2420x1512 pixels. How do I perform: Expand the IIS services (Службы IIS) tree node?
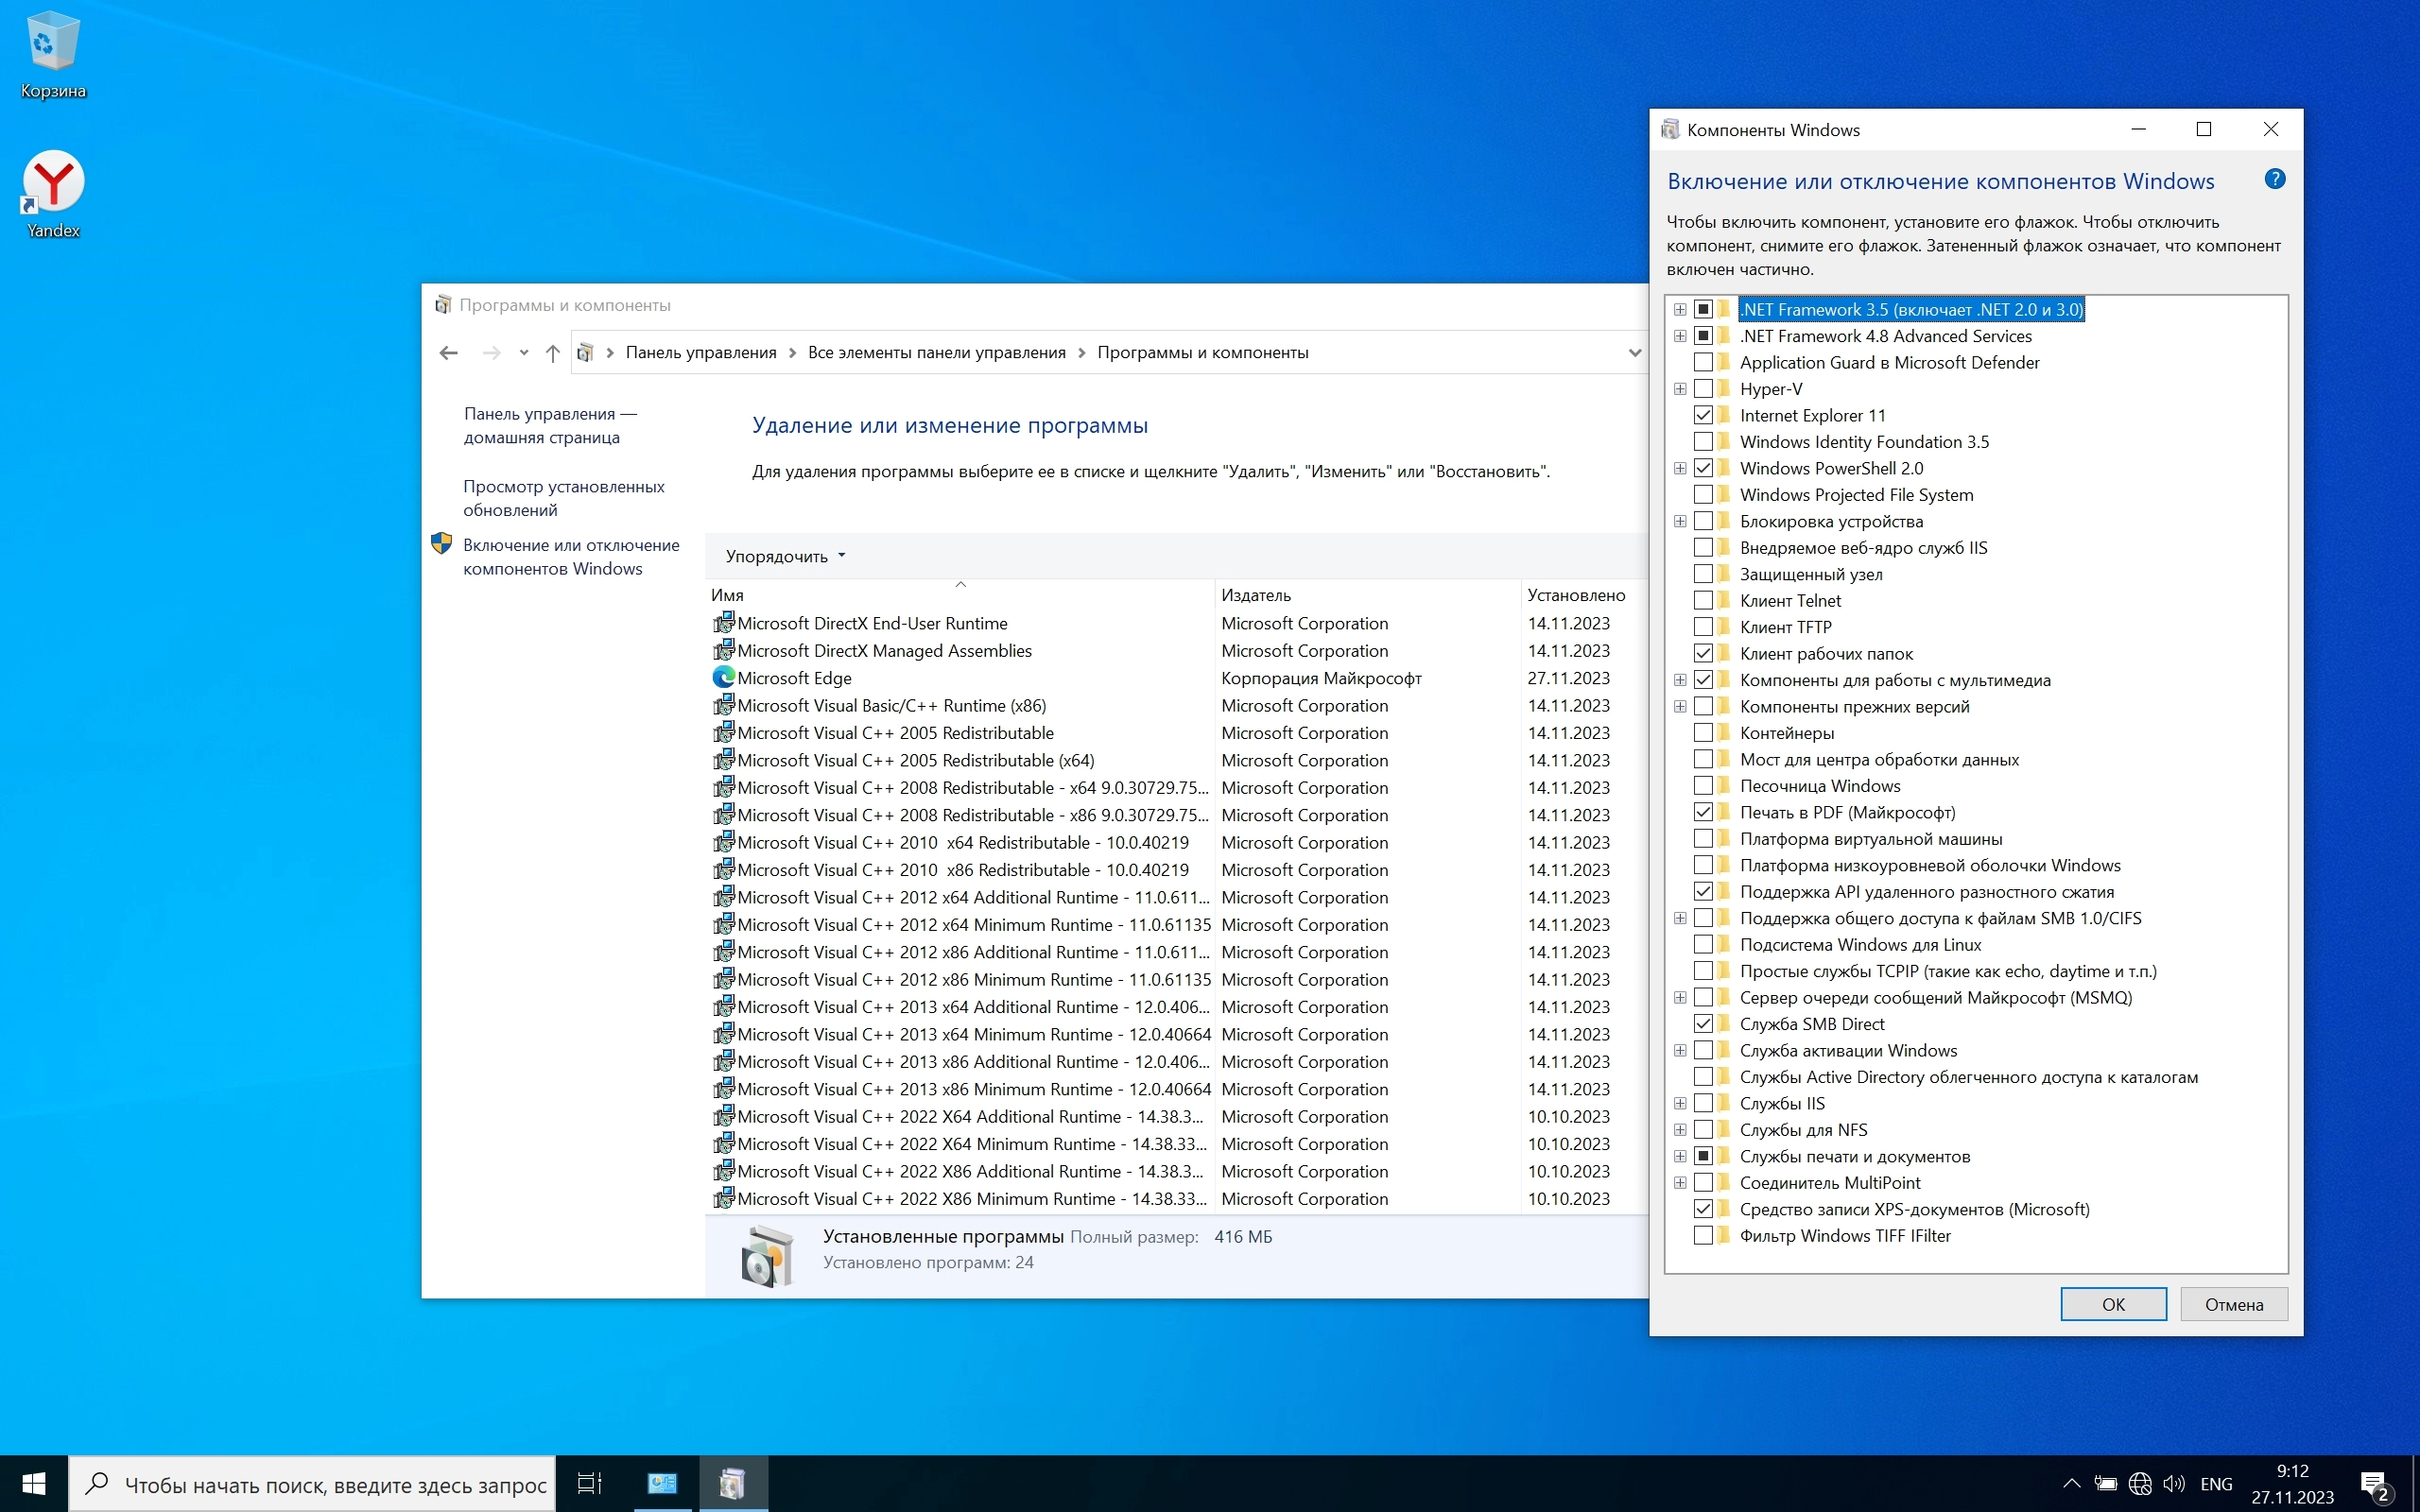click(1680, 1103)
